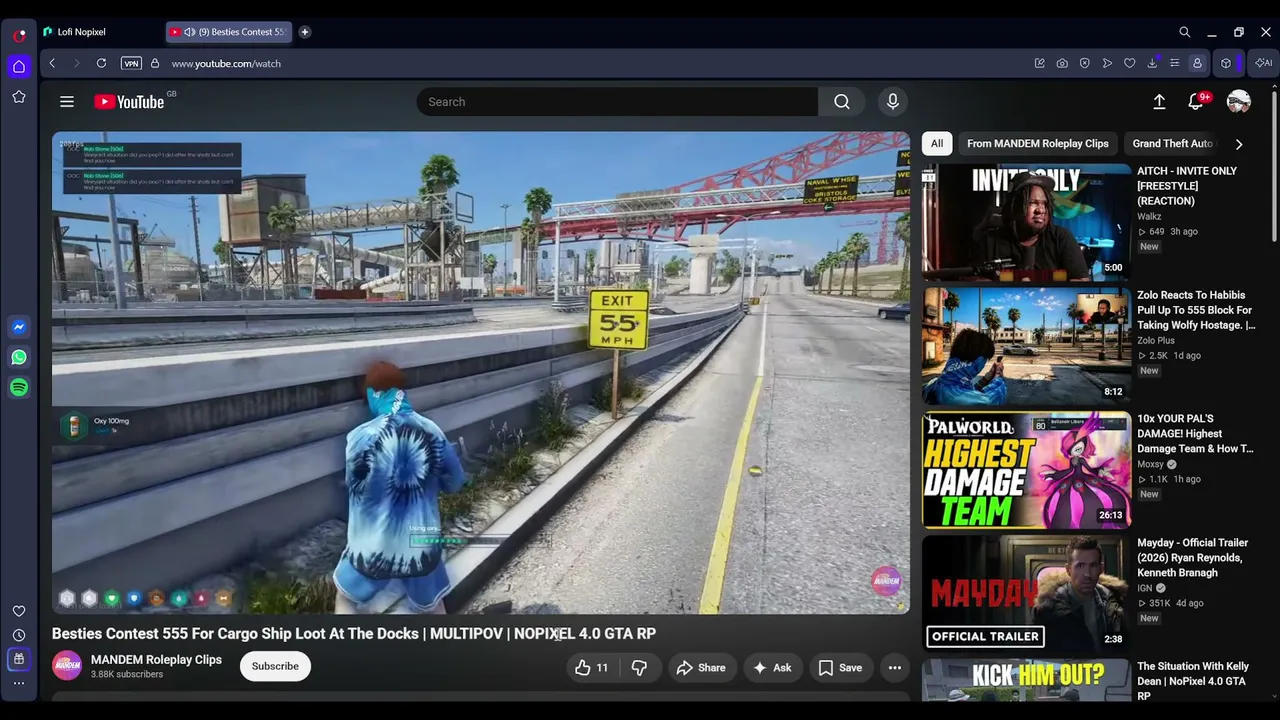Open the sidebar extensions box icon
Viewport: 1280px width, 720px height.
coord(19,659)
